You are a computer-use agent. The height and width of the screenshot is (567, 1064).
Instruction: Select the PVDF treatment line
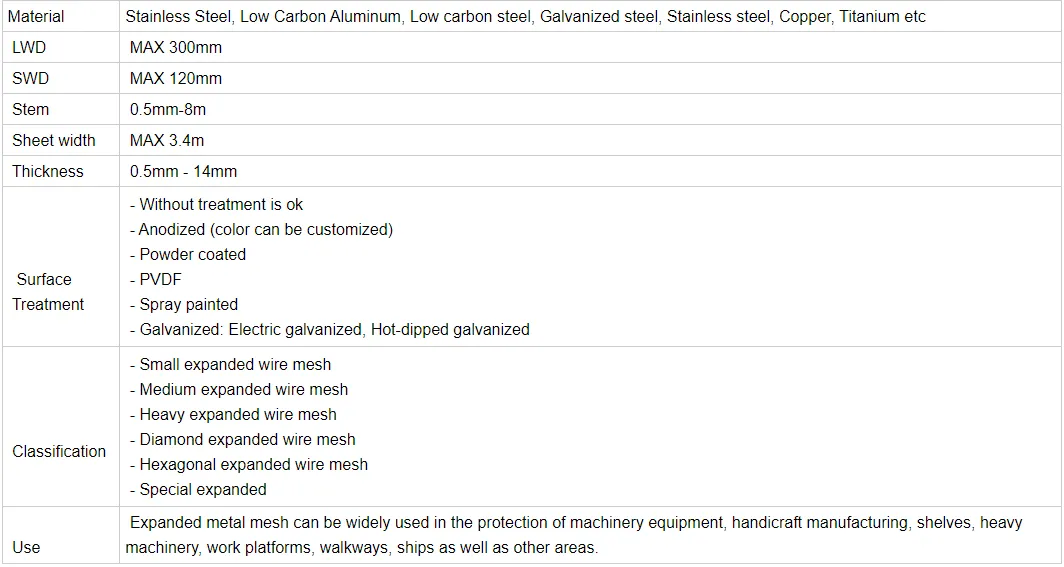[156, 279]
